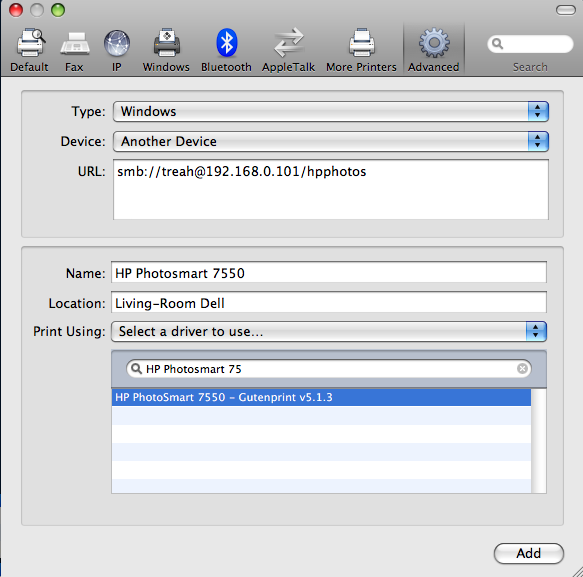583x577 pixels.
Task: Click the toolbar Search field
Action: coord(530,44)
